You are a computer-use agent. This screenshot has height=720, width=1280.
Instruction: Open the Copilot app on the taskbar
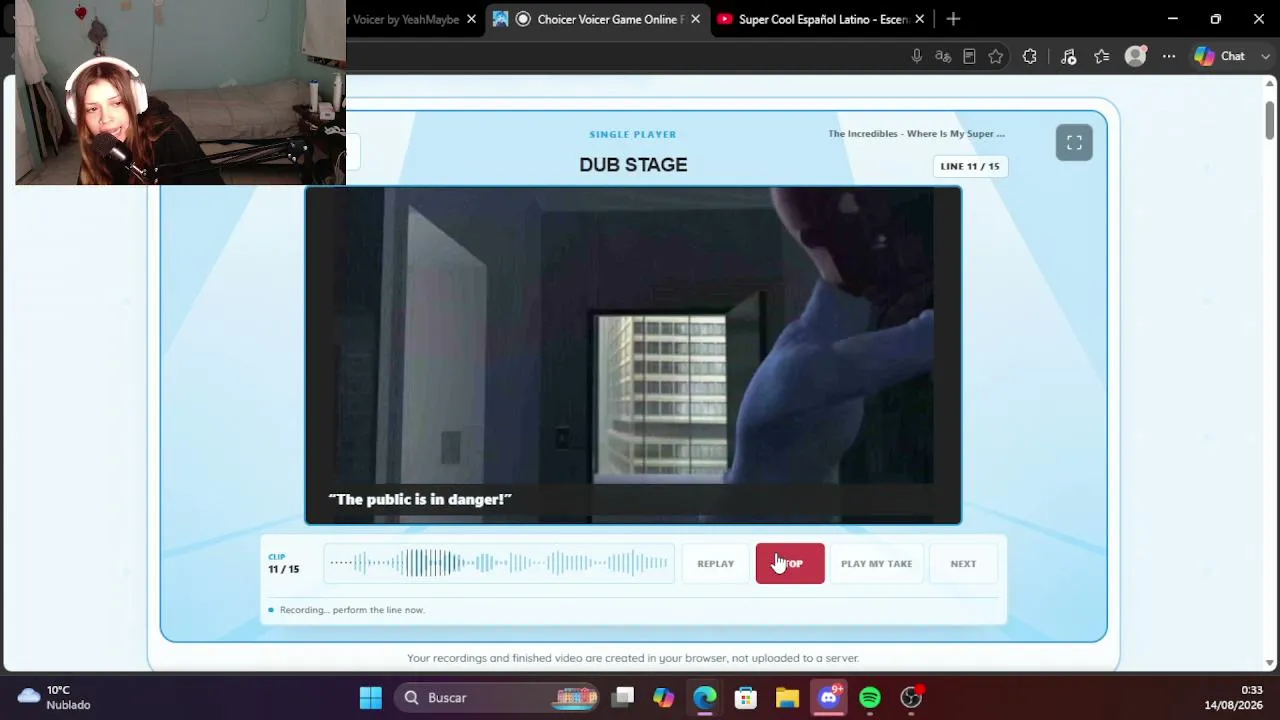tap(664, 697)
